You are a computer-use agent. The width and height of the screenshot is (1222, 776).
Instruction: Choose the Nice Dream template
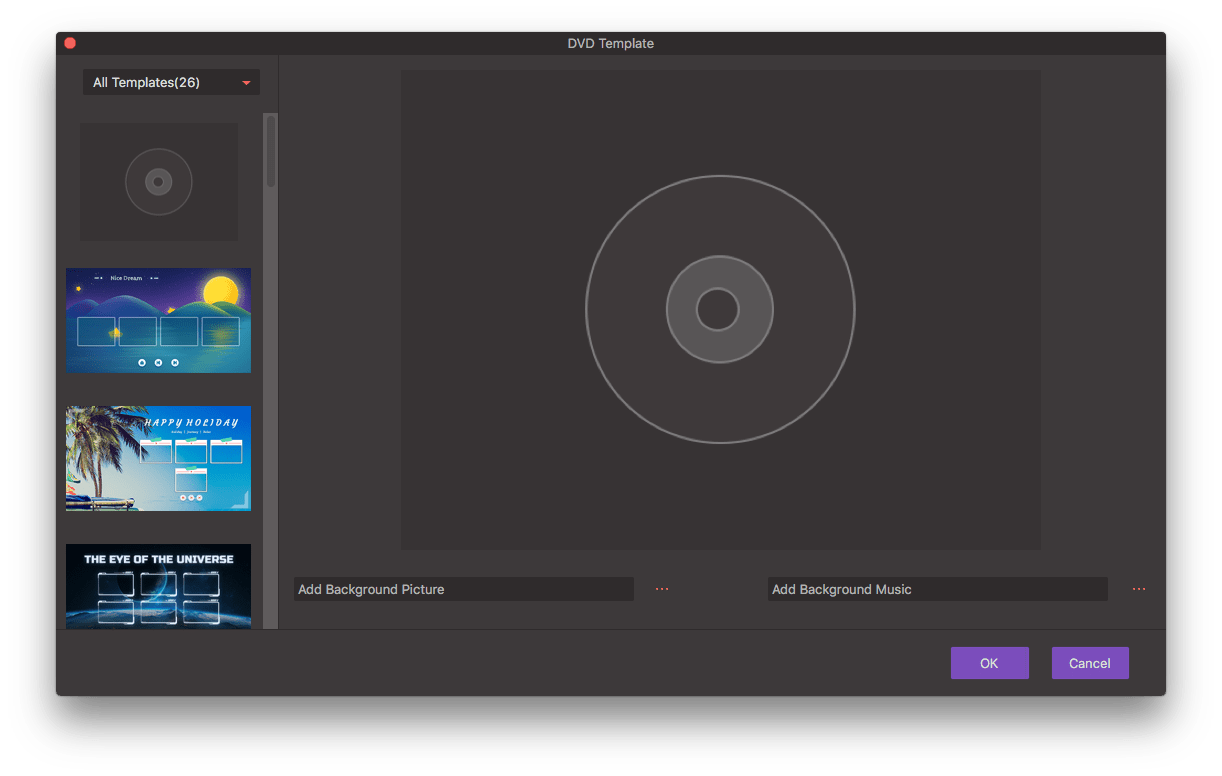point(158,320)
